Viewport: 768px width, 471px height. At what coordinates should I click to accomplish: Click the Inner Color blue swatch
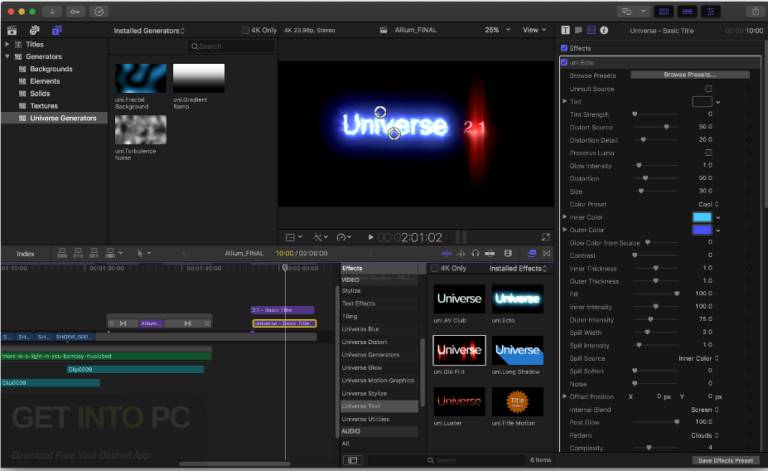[x=702, y=217]
